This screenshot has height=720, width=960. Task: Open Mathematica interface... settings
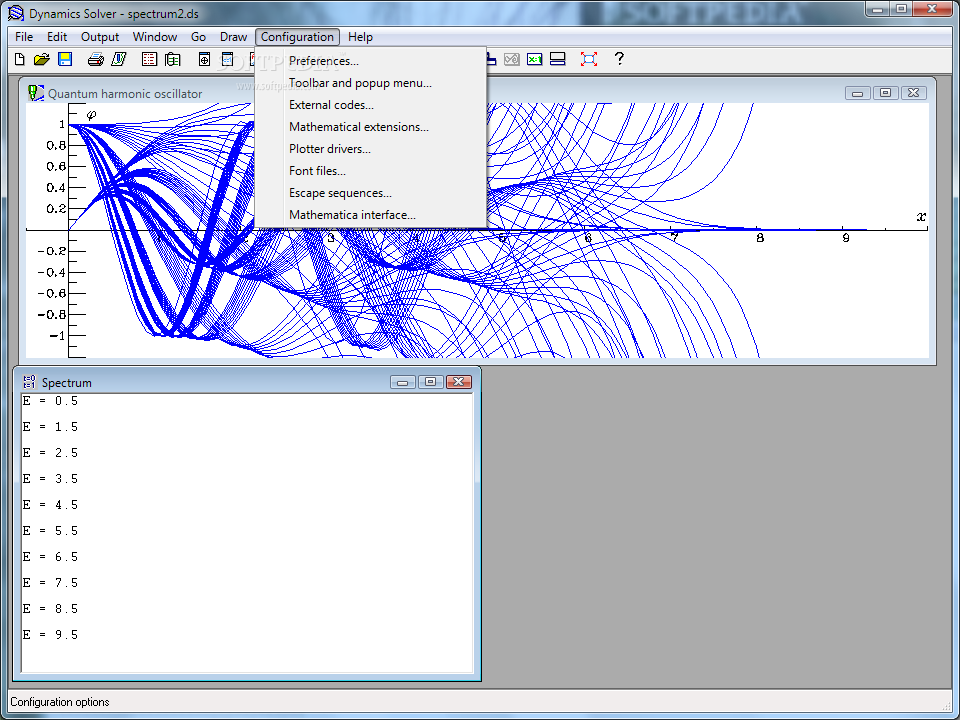[x=370, y=215]
